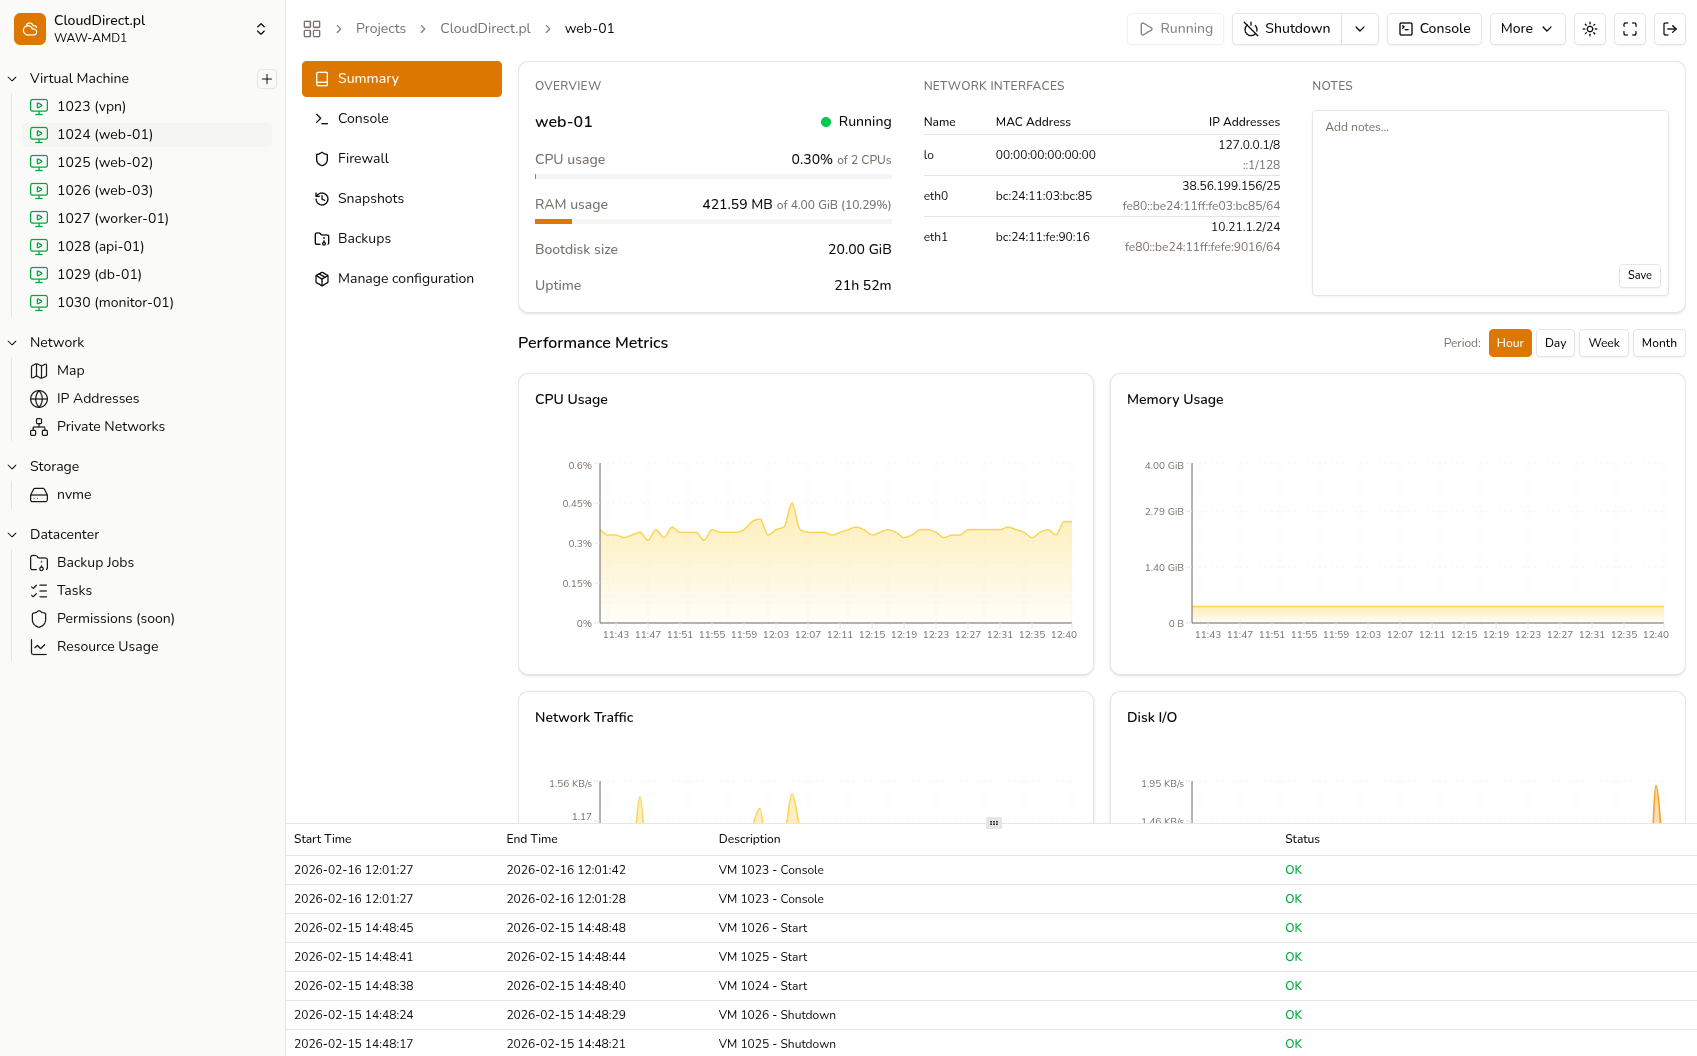Image resolution: width=1697 pixels, height=1056 pixels.
Task: Open the nvme storage view
Action: click(x=73, y=494)
